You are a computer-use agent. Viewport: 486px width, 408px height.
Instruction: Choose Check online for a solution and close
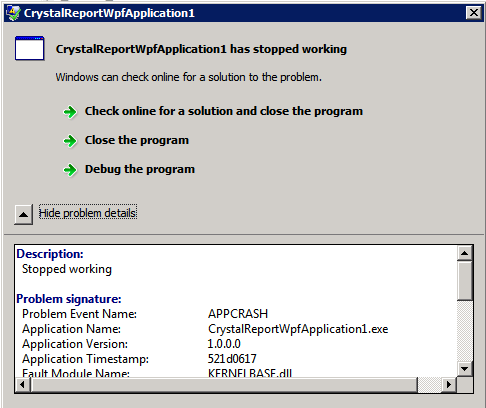tap(224, 111)
